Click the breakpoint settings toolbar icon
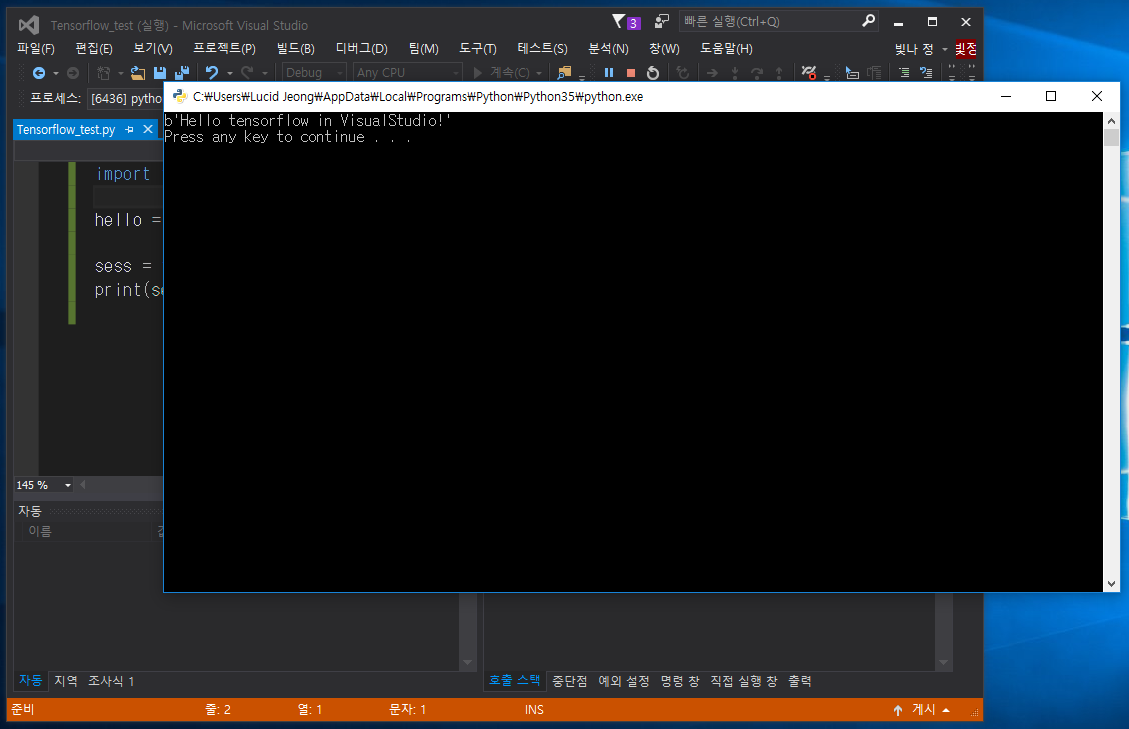The width and height of the screenshot is (1129, 729). (809, 73)
